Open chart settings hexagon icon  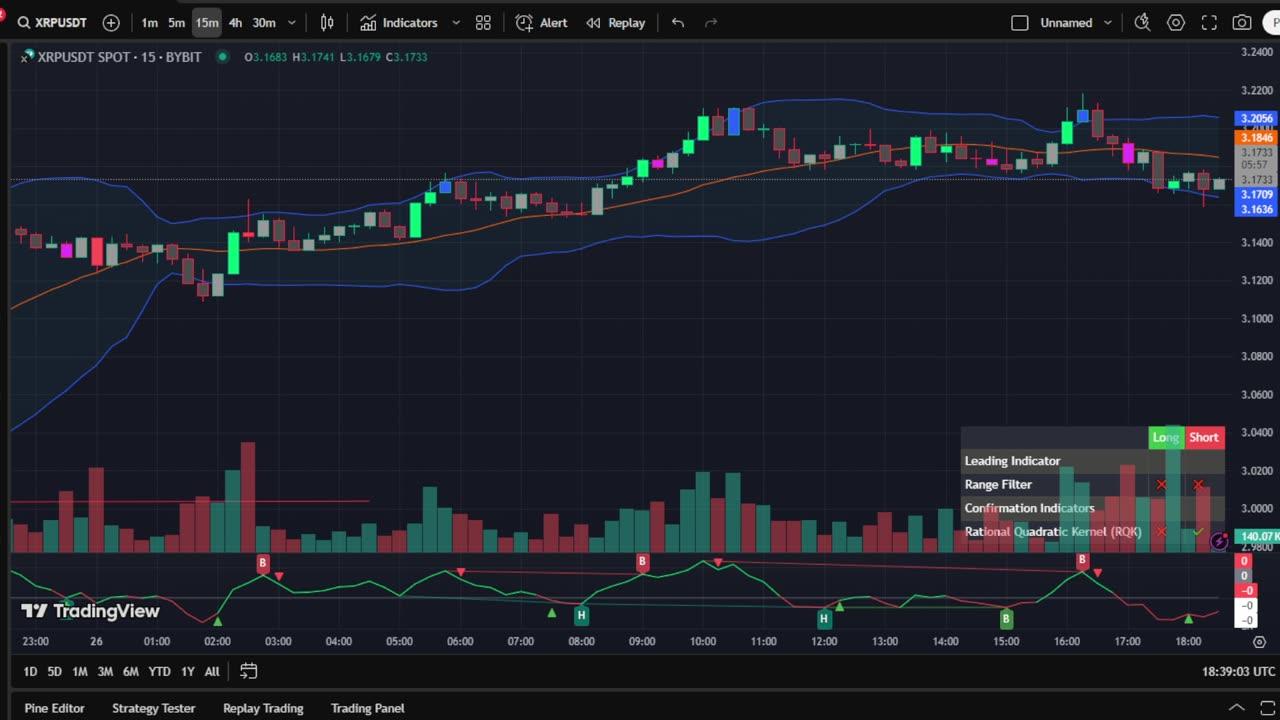(1176, 22)
